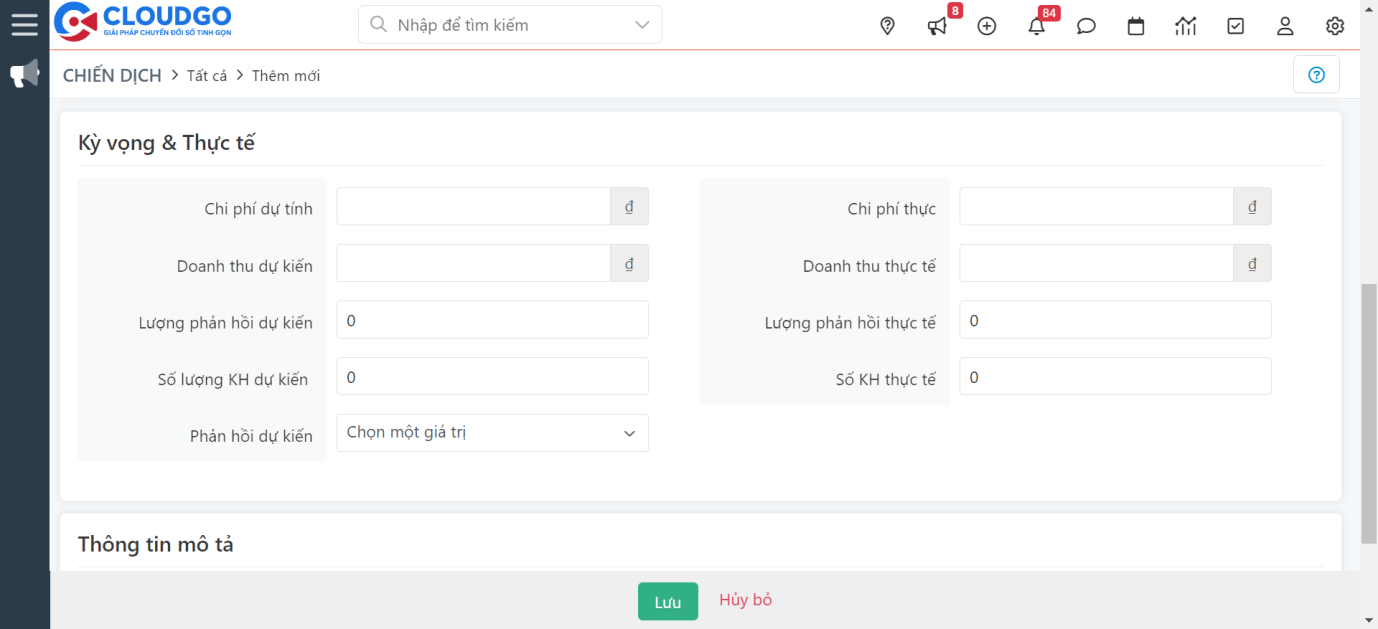Click the quick create plus icon
This screenshot has width=1378, height=629.
coord(987,26)
